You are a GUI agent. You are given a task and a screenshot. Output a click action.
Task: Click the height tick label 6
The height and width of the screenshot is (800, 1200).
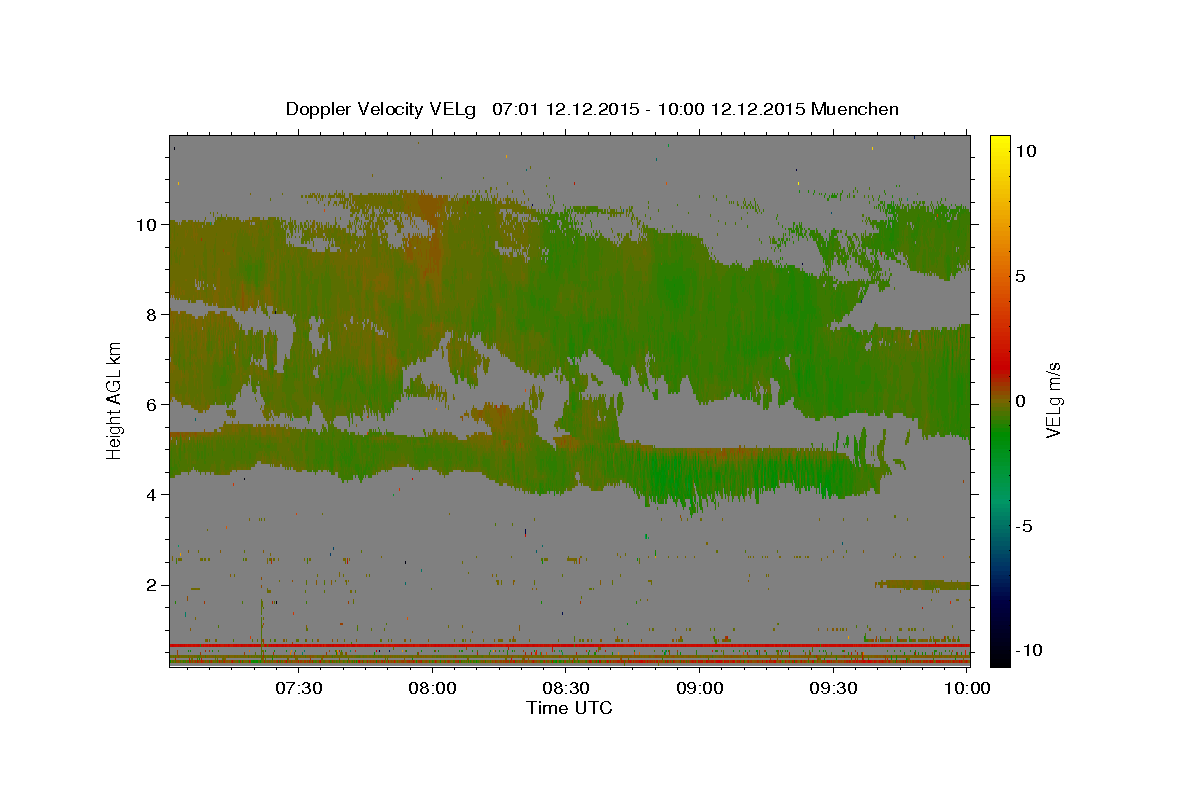coord(153,405)
